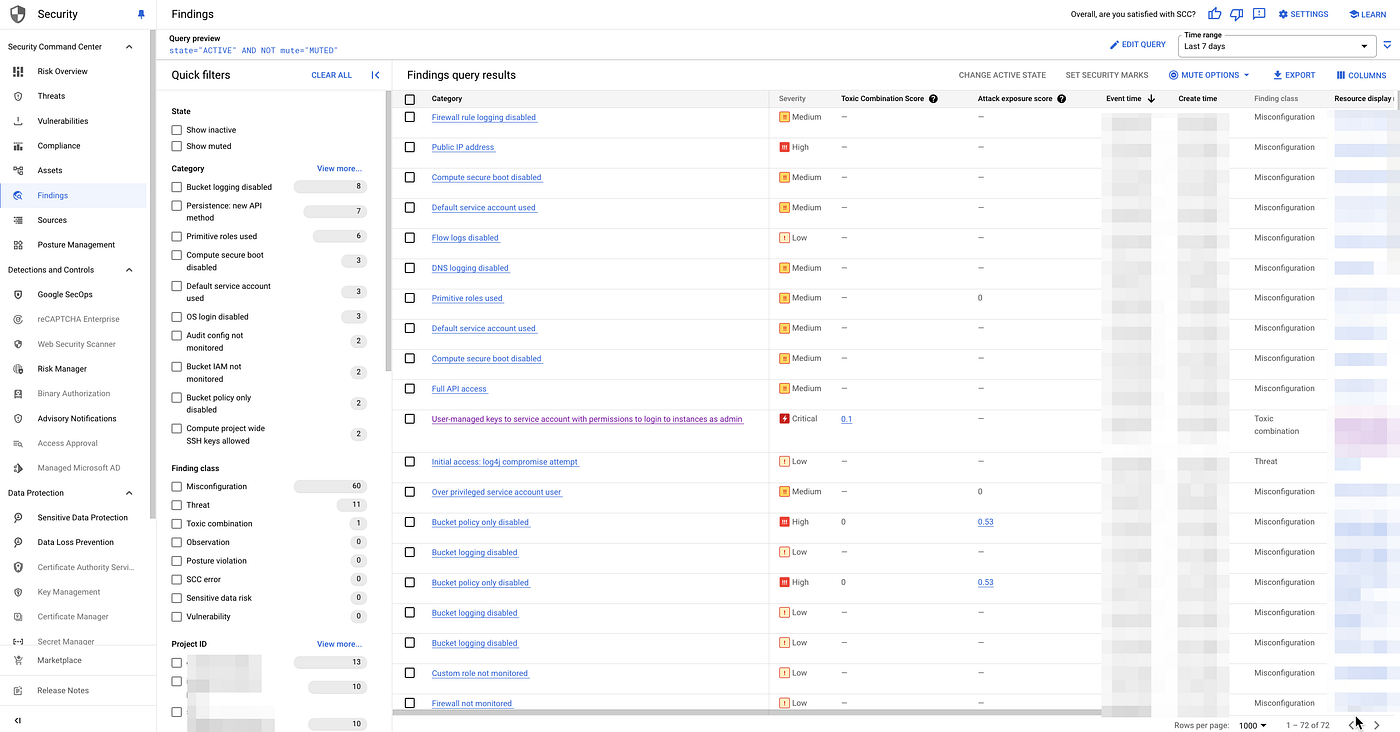Open the log4j compromise attempt finding
Viewport: 1400px width, 732px height.
click(505, 462)
